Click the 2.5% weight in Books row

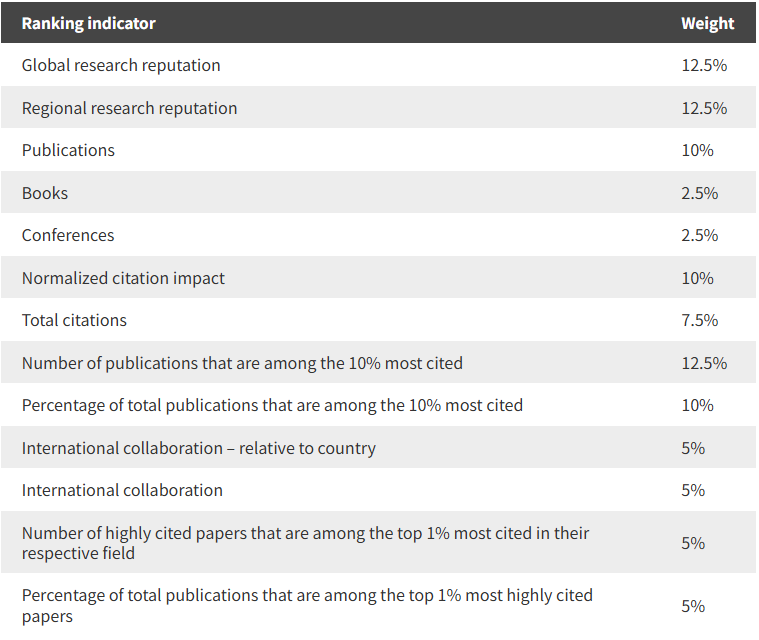coord(699,193)
